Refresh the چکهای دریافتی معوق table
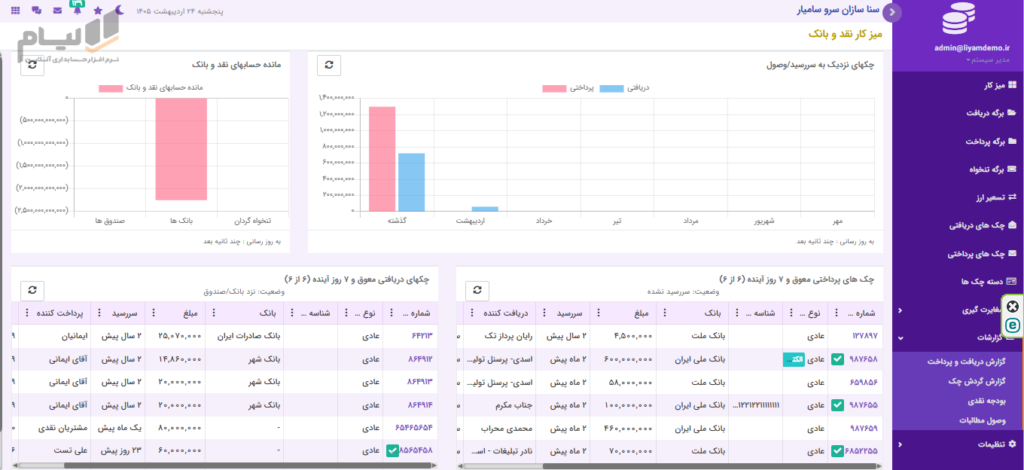Viewport: 1024px width, 470px height. tap(32, 290)
